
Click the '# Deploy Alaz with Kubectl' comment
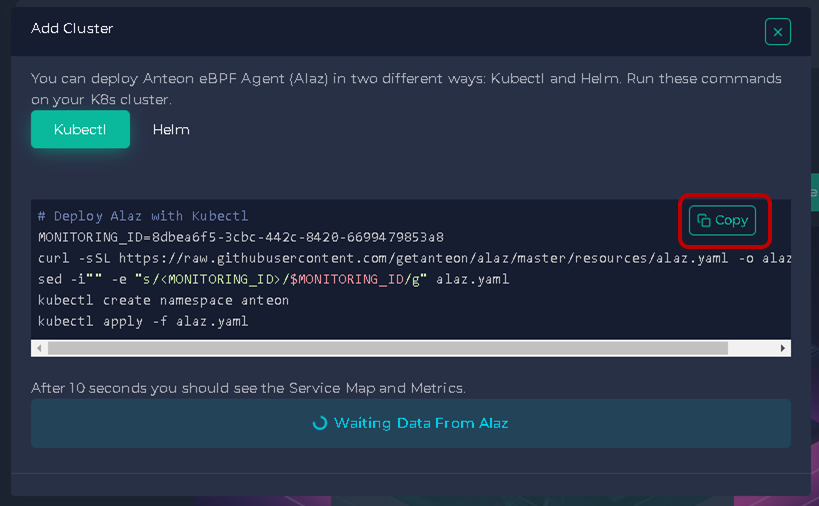pyautogui.click(x=143, y=216)
